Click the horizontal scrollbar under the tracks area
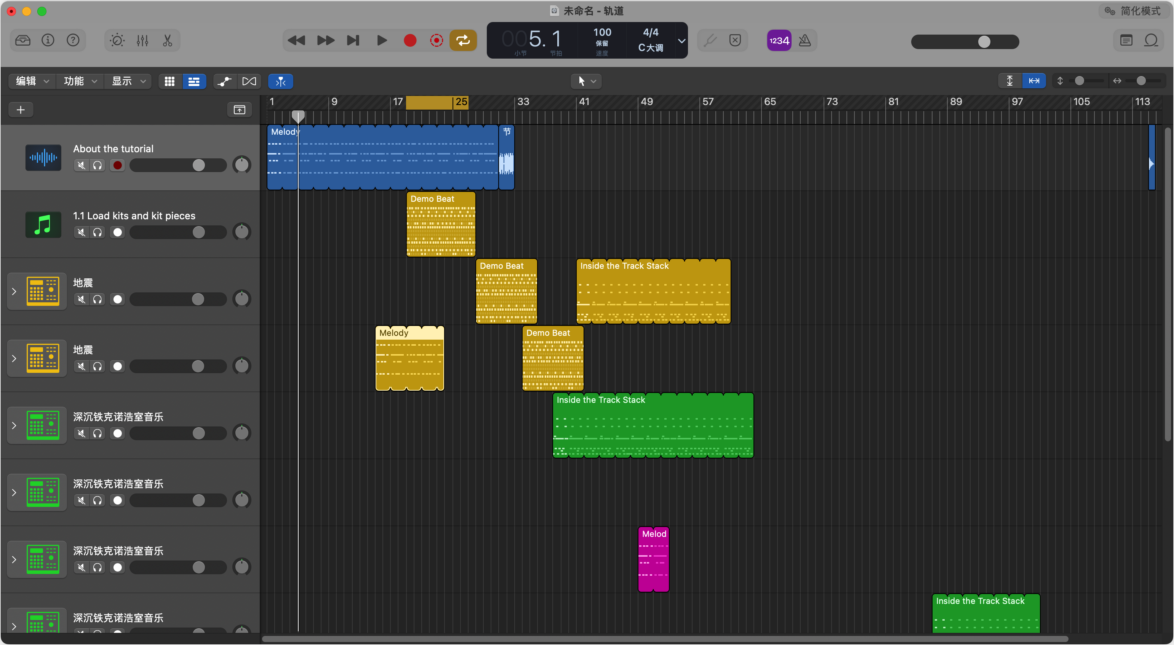This screenshot has height=645, width=1174. pos(665,639)
